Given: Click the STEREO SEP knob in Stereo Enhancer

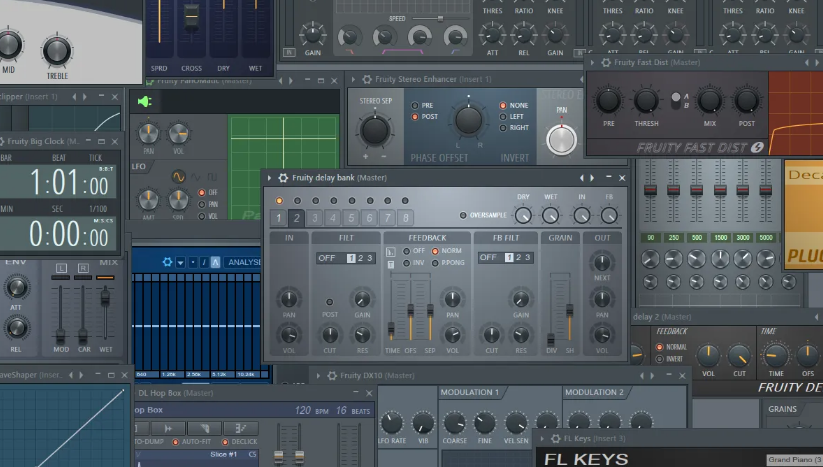Looking at the screenshot, I should click(375, 130).
